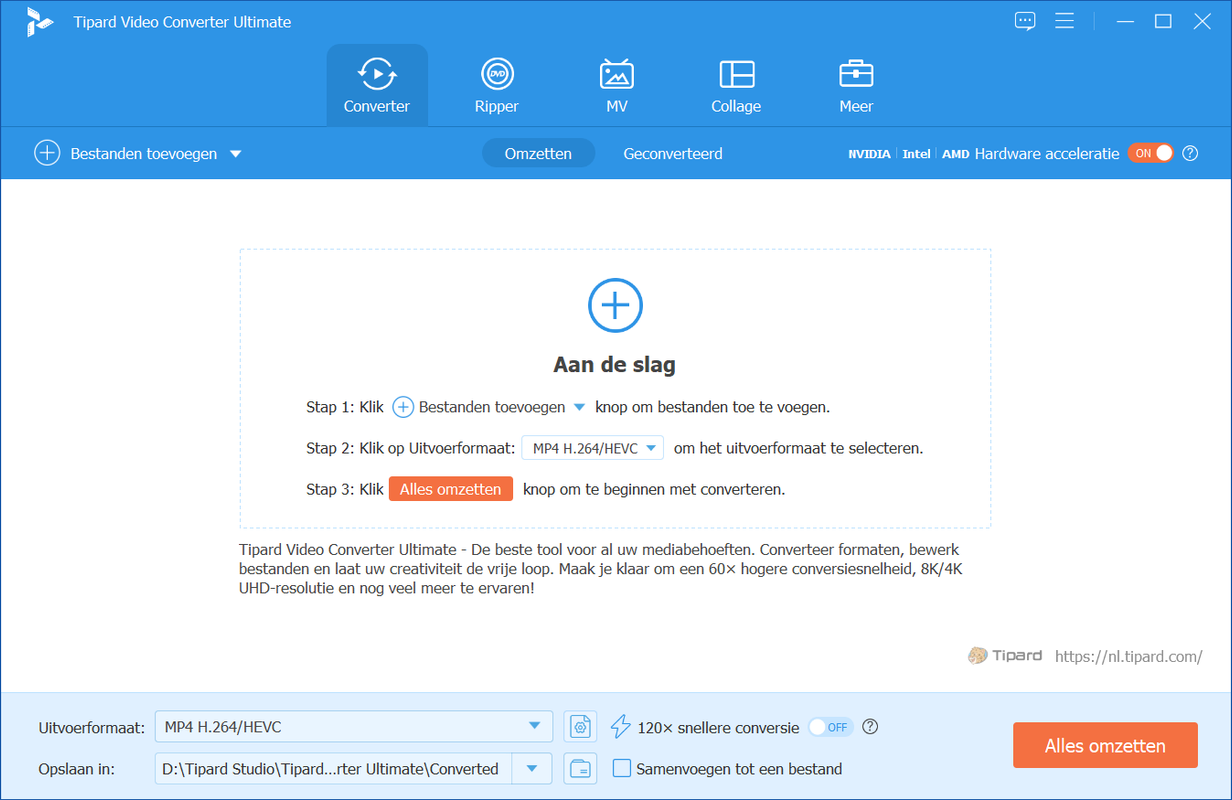This screenshot has height=800, width=1232.
Task: Click the Intel label
Action: pos(916,154)
